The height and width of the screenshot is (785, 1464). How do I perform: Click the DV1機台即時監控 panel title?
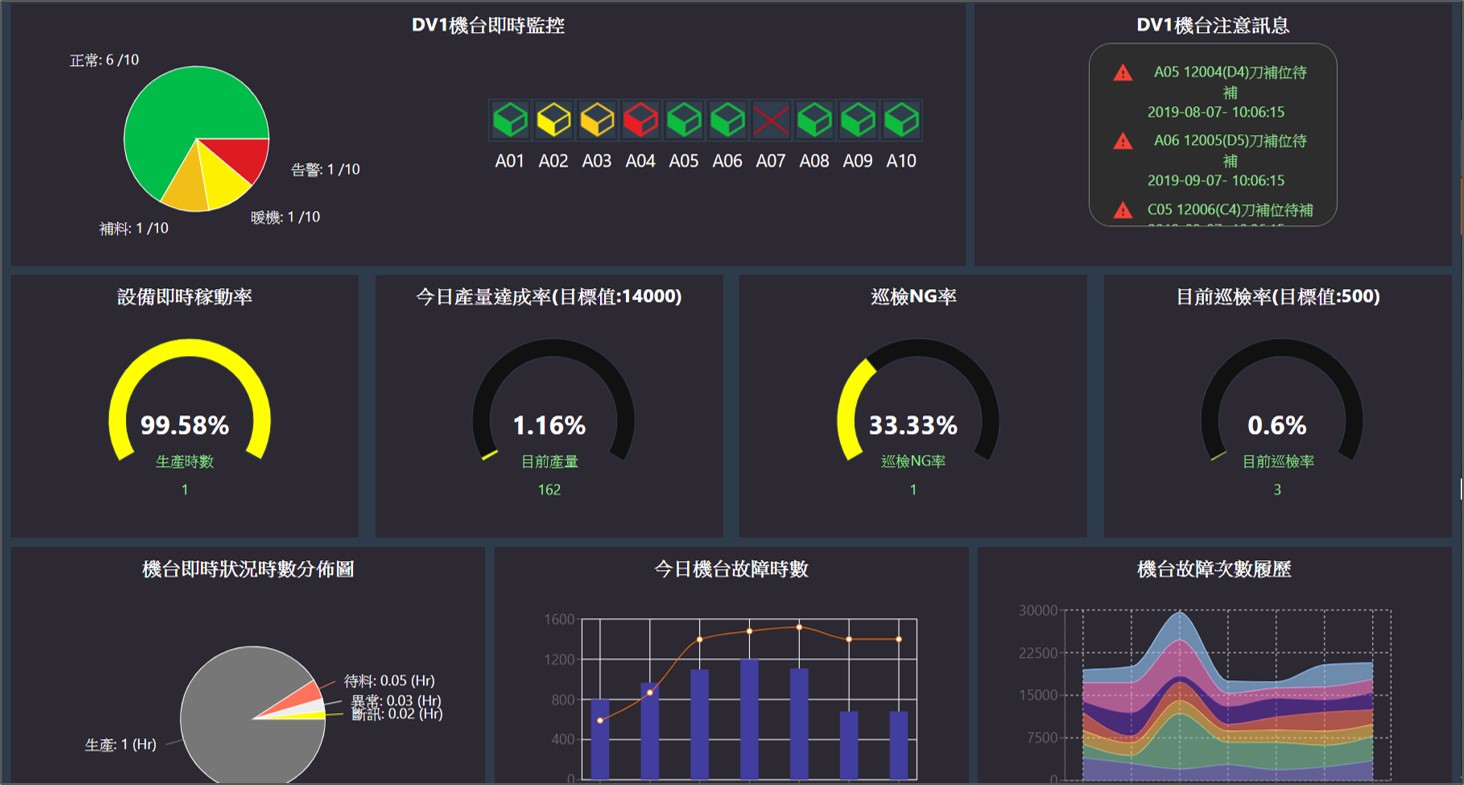pyautogui.click(x=488, y=26)
